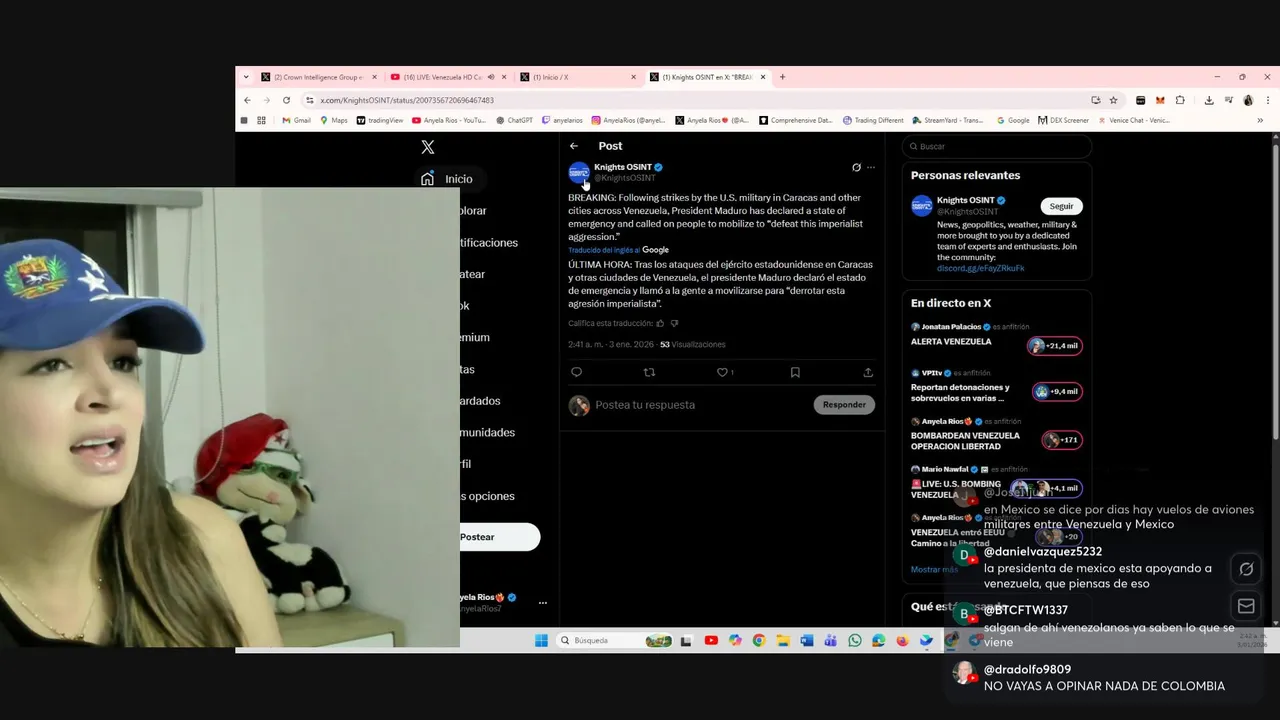Open the Maps bookmark

click(334, 120)
